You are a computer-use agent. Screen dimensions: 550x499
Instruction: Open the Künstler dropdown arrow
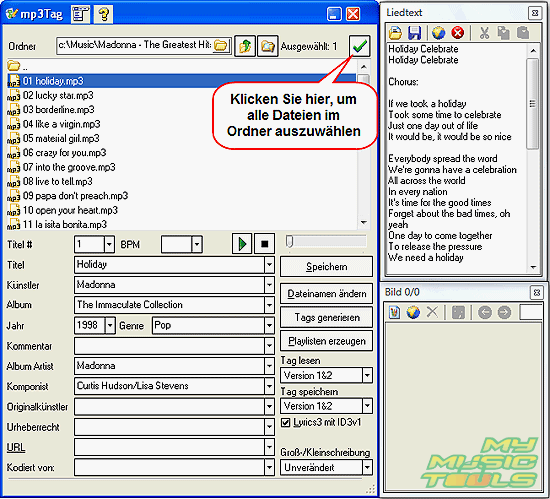pyautogui.click(x=269, y=285)
